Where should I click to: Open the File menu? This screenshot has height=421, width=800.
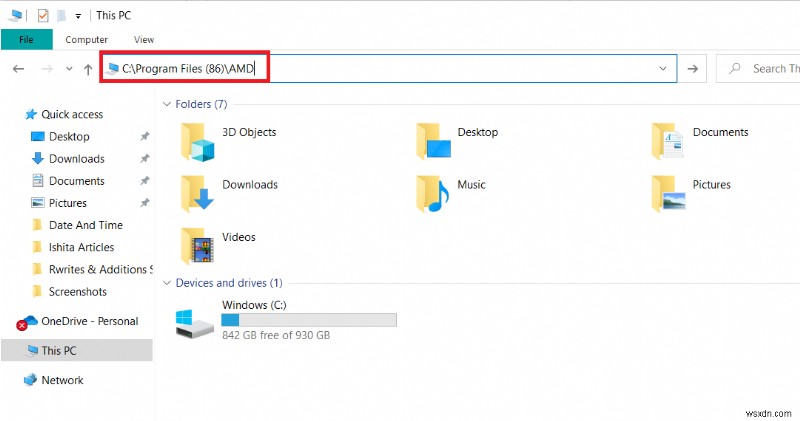coord(27,39)
